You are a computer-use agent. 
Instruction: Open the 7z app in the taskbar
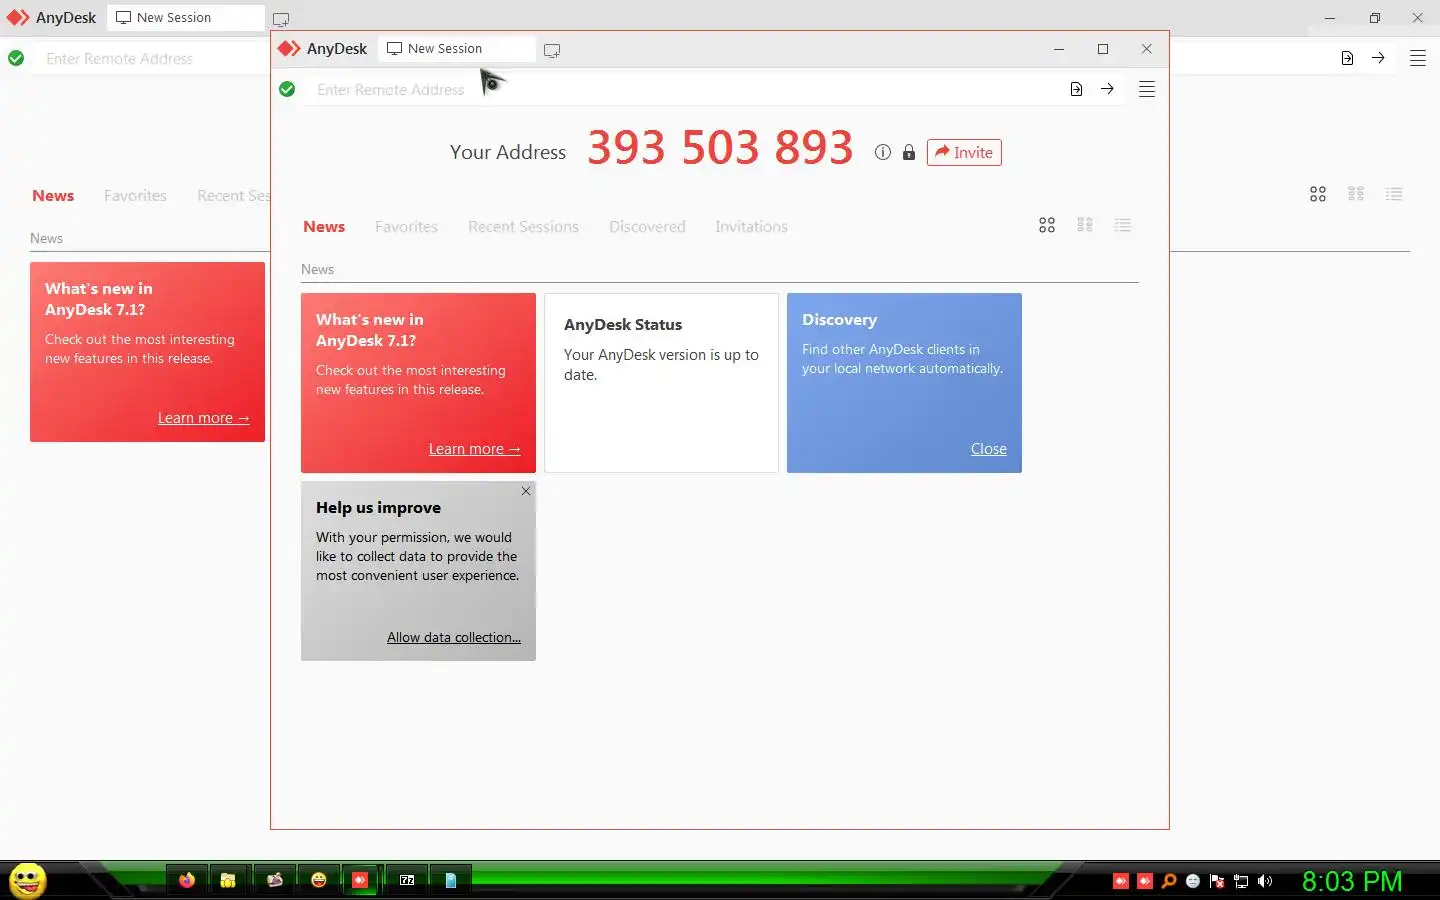pyautogui.click(x=407, y=880)
